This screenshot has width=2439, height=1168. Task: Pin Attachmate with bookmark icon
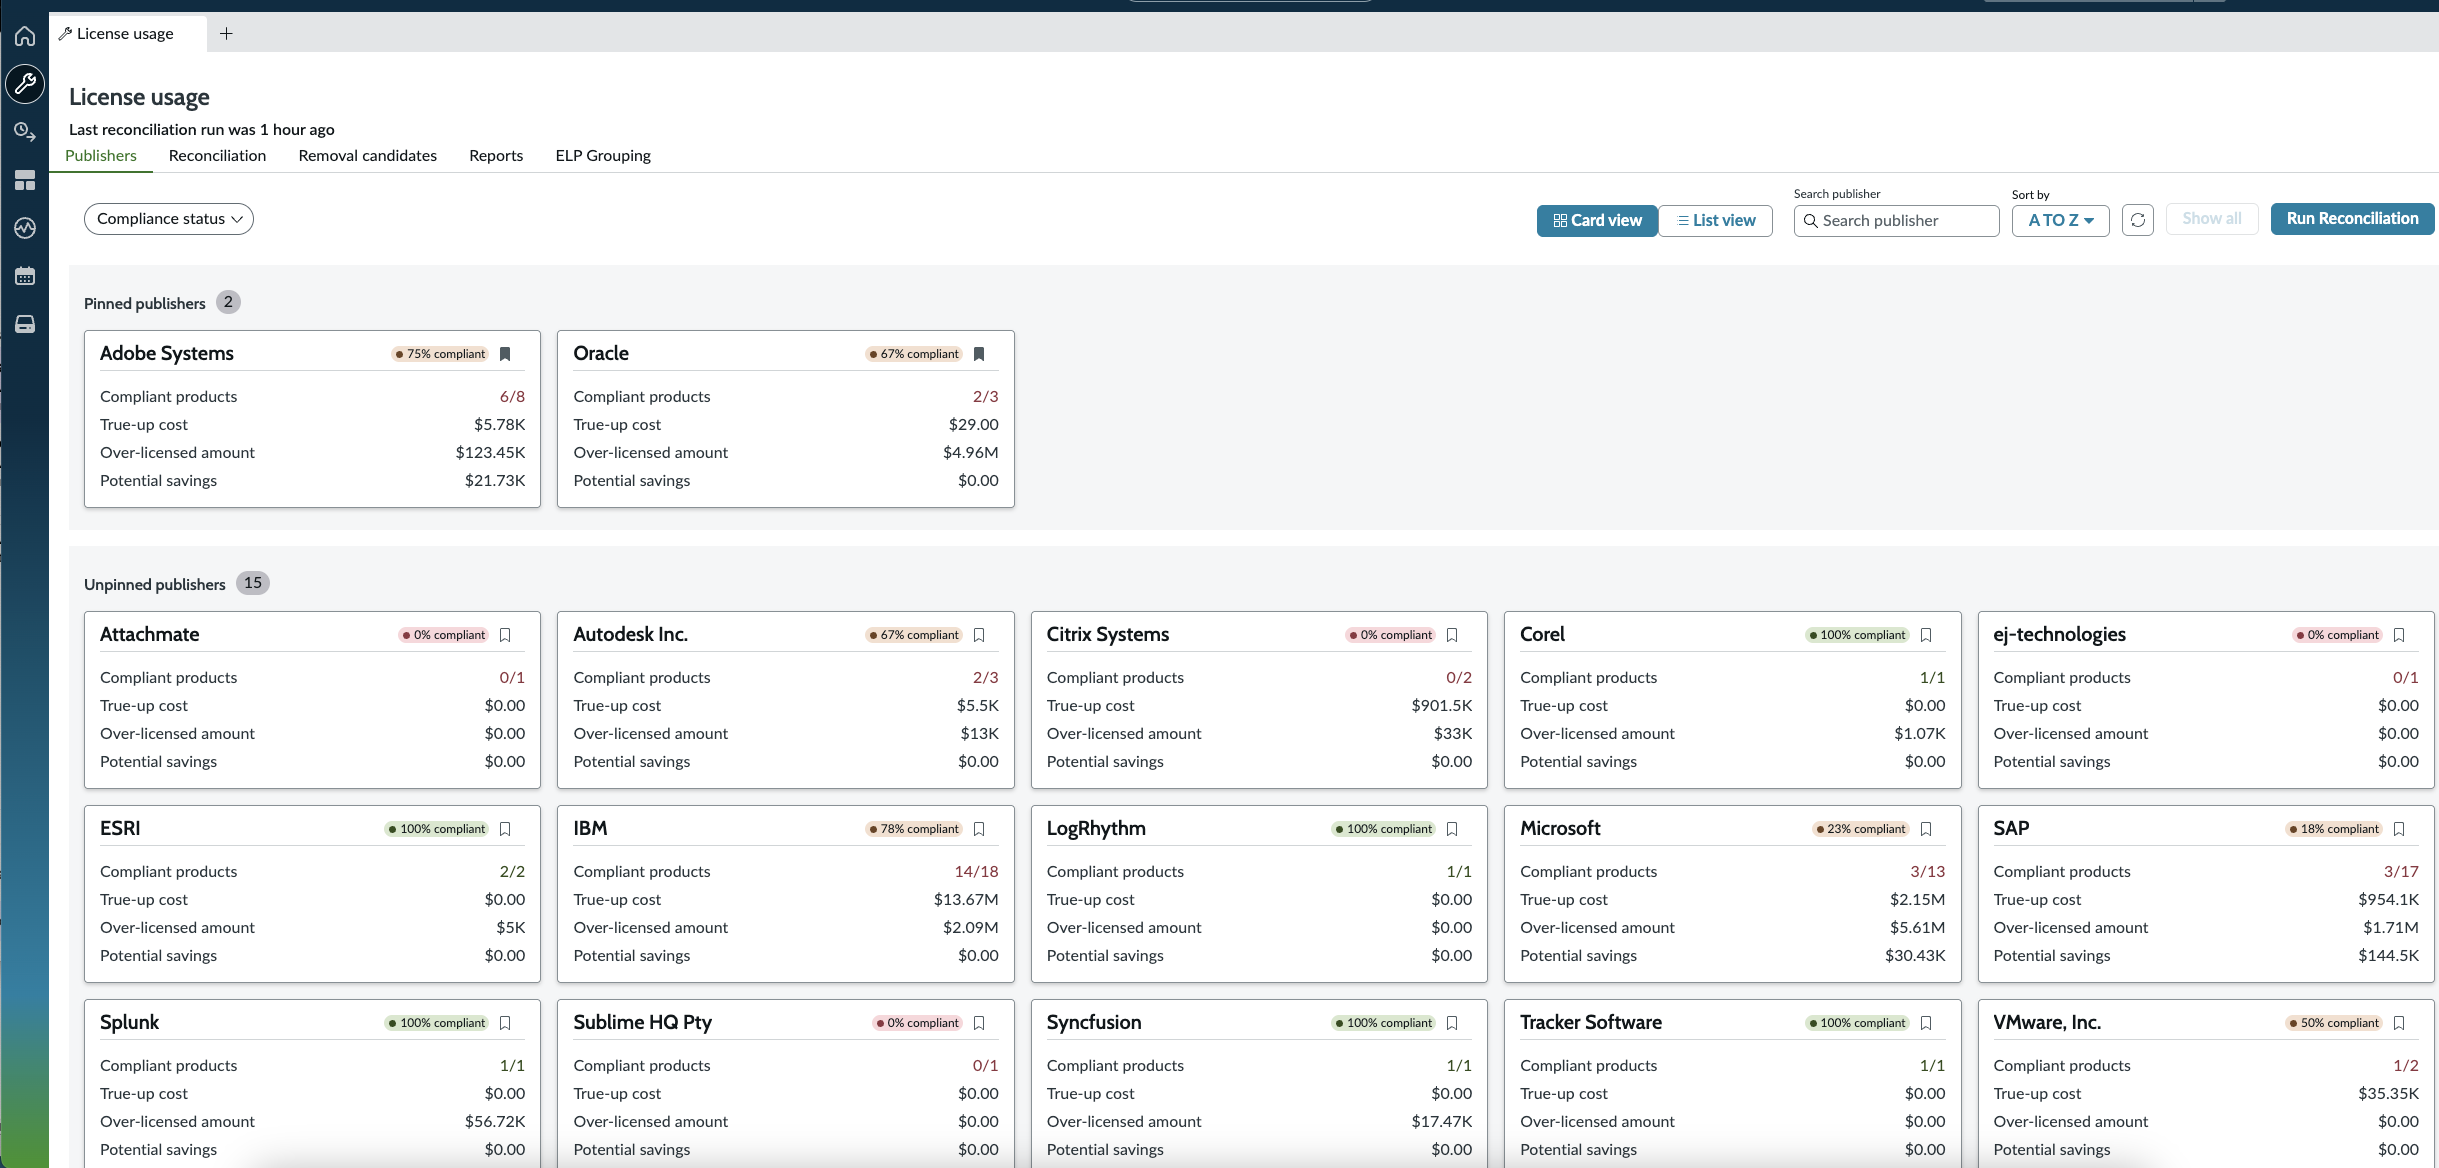505,635
